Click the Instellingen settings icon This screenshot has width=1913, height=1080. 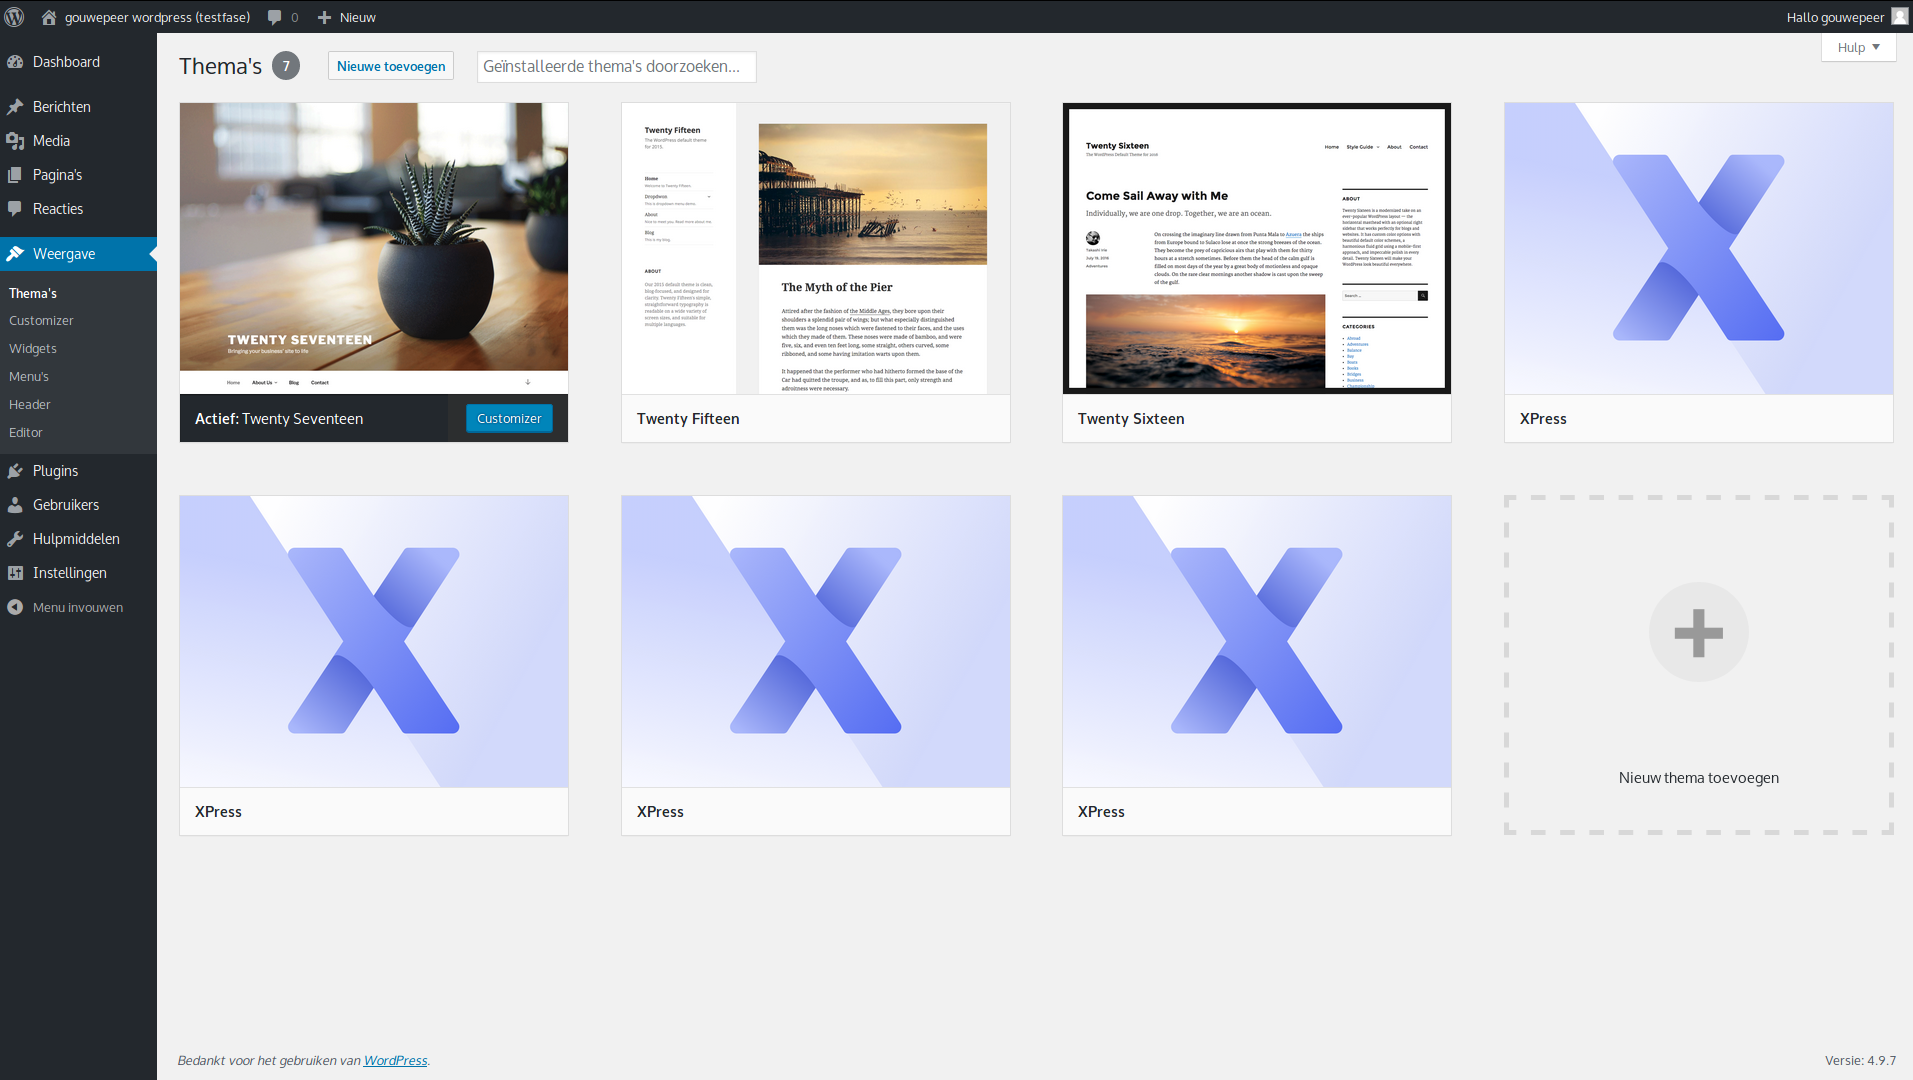coord(15,572)
